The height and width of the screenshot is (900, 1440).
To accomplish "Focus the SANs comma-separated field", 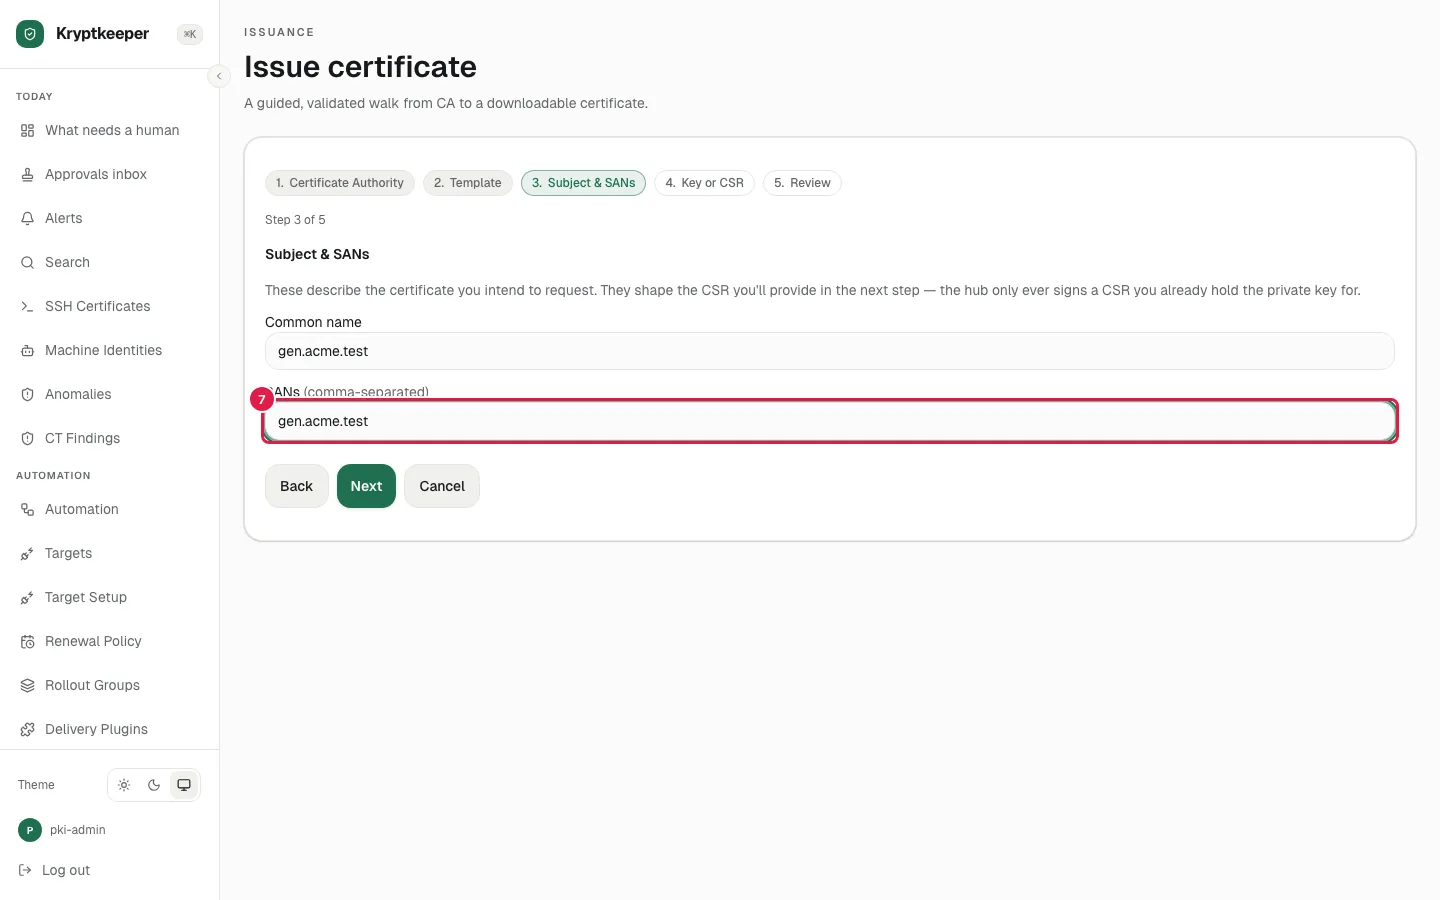I will tap(830, 421).
